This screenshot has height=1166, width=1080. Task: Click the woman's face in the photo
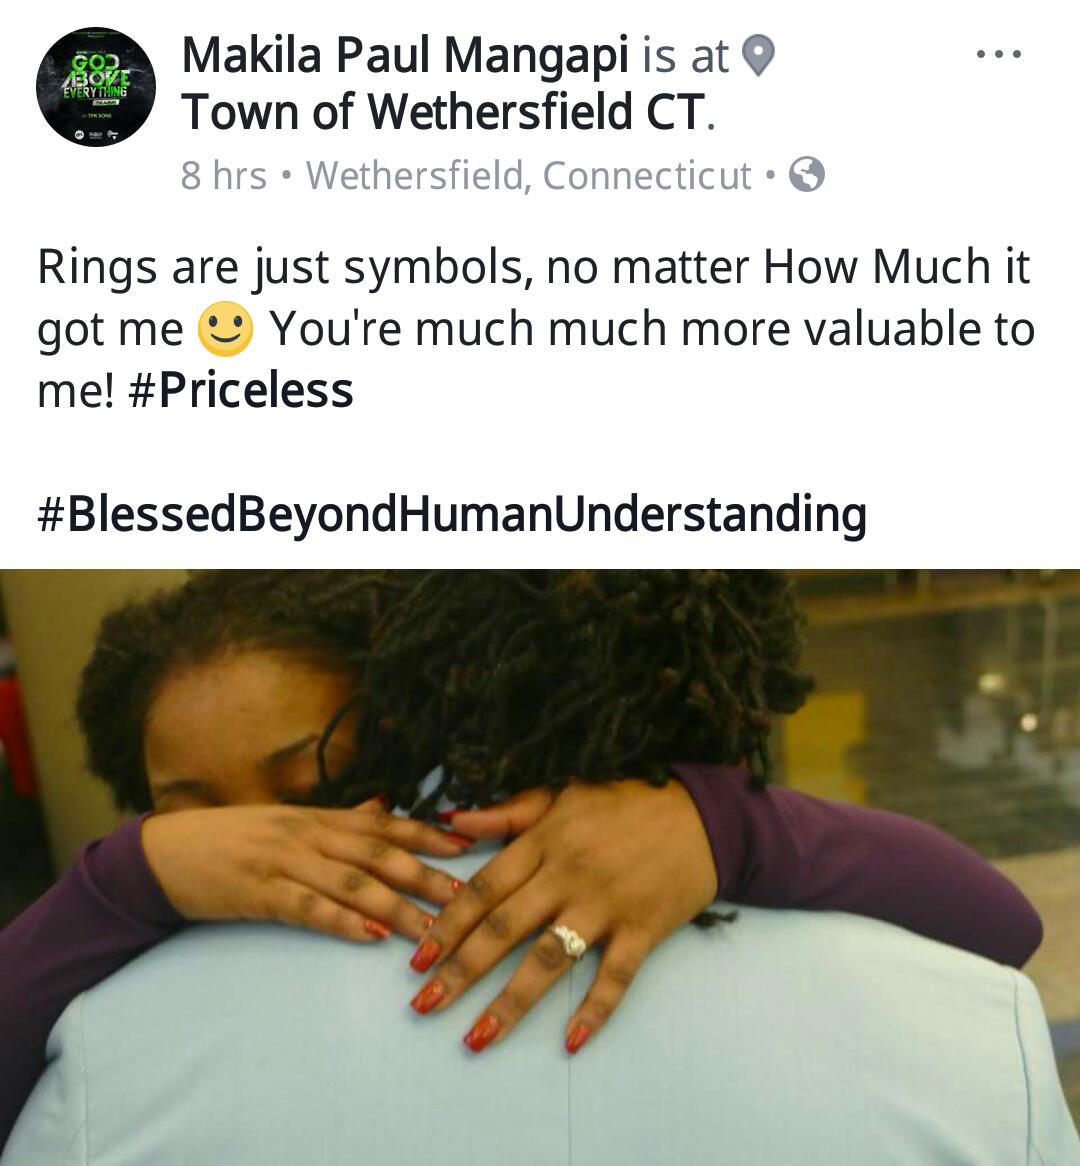point(245,736)
